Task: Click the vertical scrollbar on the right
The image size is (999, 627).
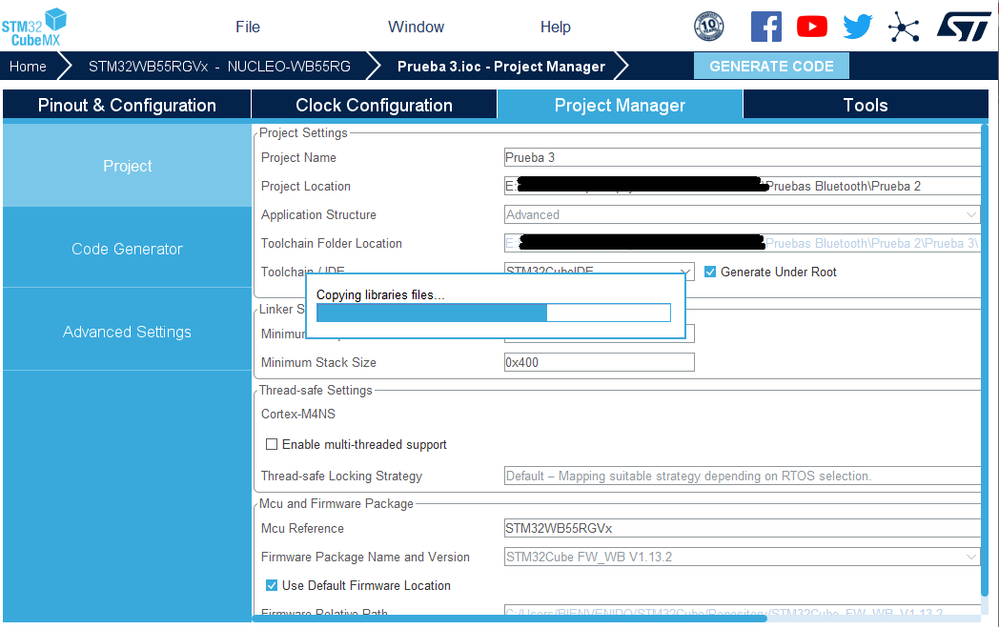Action: tap(985, 360)
